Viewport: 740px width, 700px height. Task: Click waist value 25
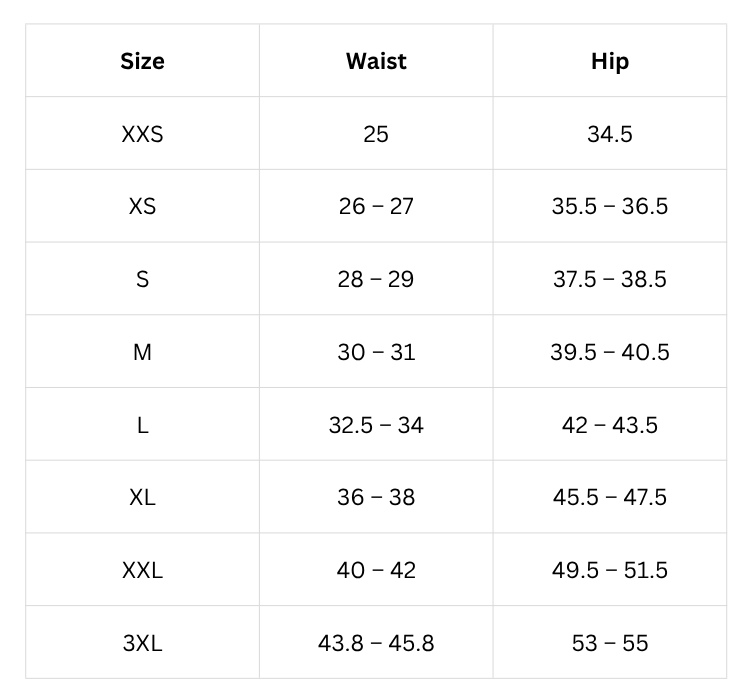pyautogui.click(x=376, y=134)
